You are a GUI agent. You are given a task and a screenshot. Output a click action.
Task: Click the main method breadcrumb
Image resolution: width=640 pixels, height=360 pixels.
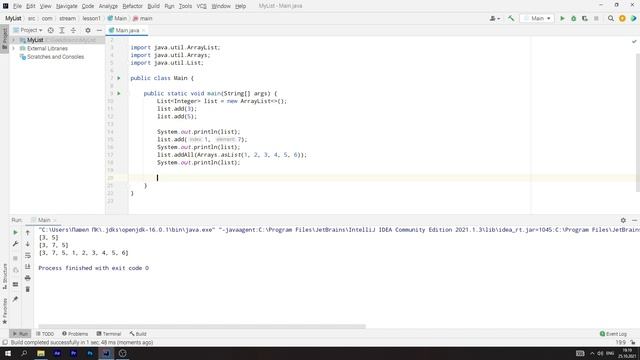(x=142, y=18)
